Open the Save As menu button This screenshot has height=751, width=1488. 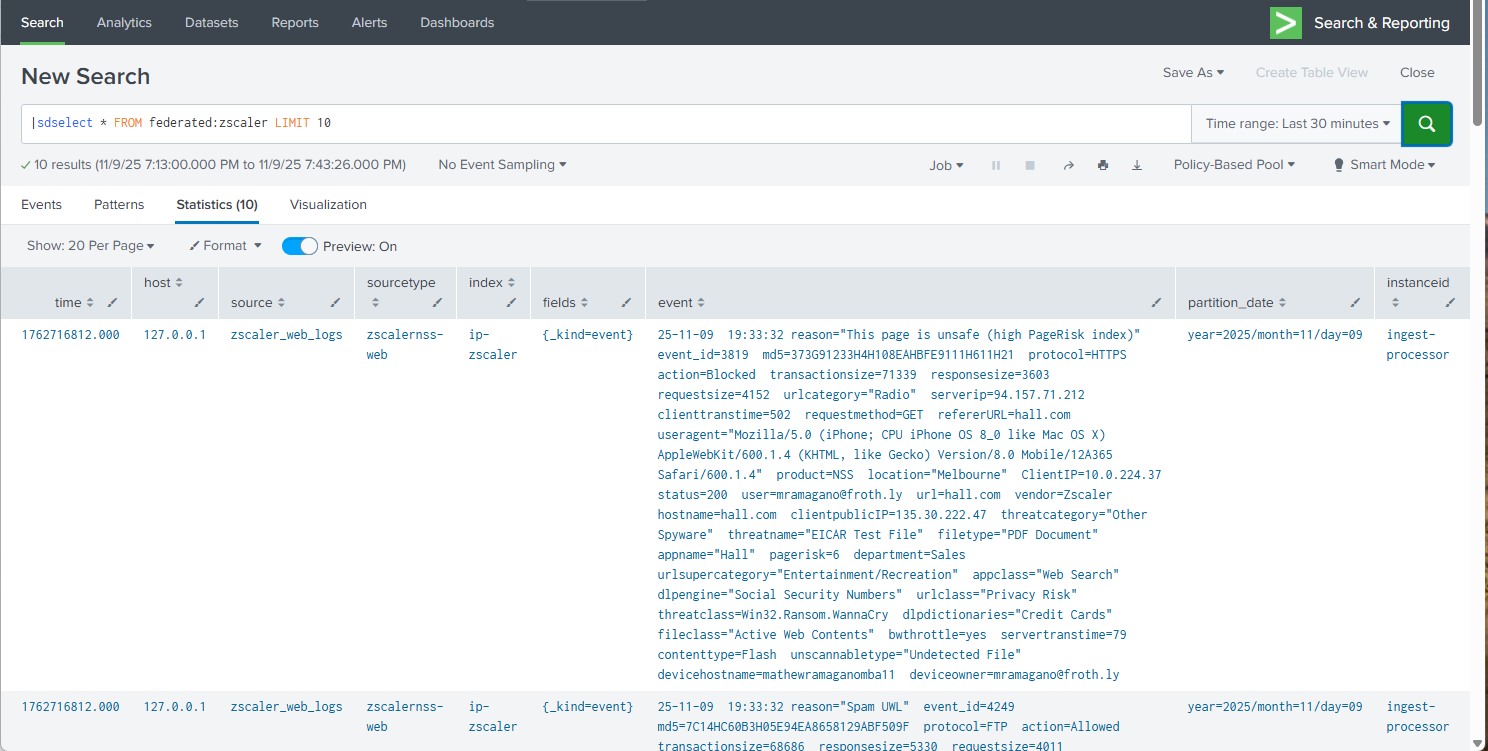click(x=1193, y=73)
